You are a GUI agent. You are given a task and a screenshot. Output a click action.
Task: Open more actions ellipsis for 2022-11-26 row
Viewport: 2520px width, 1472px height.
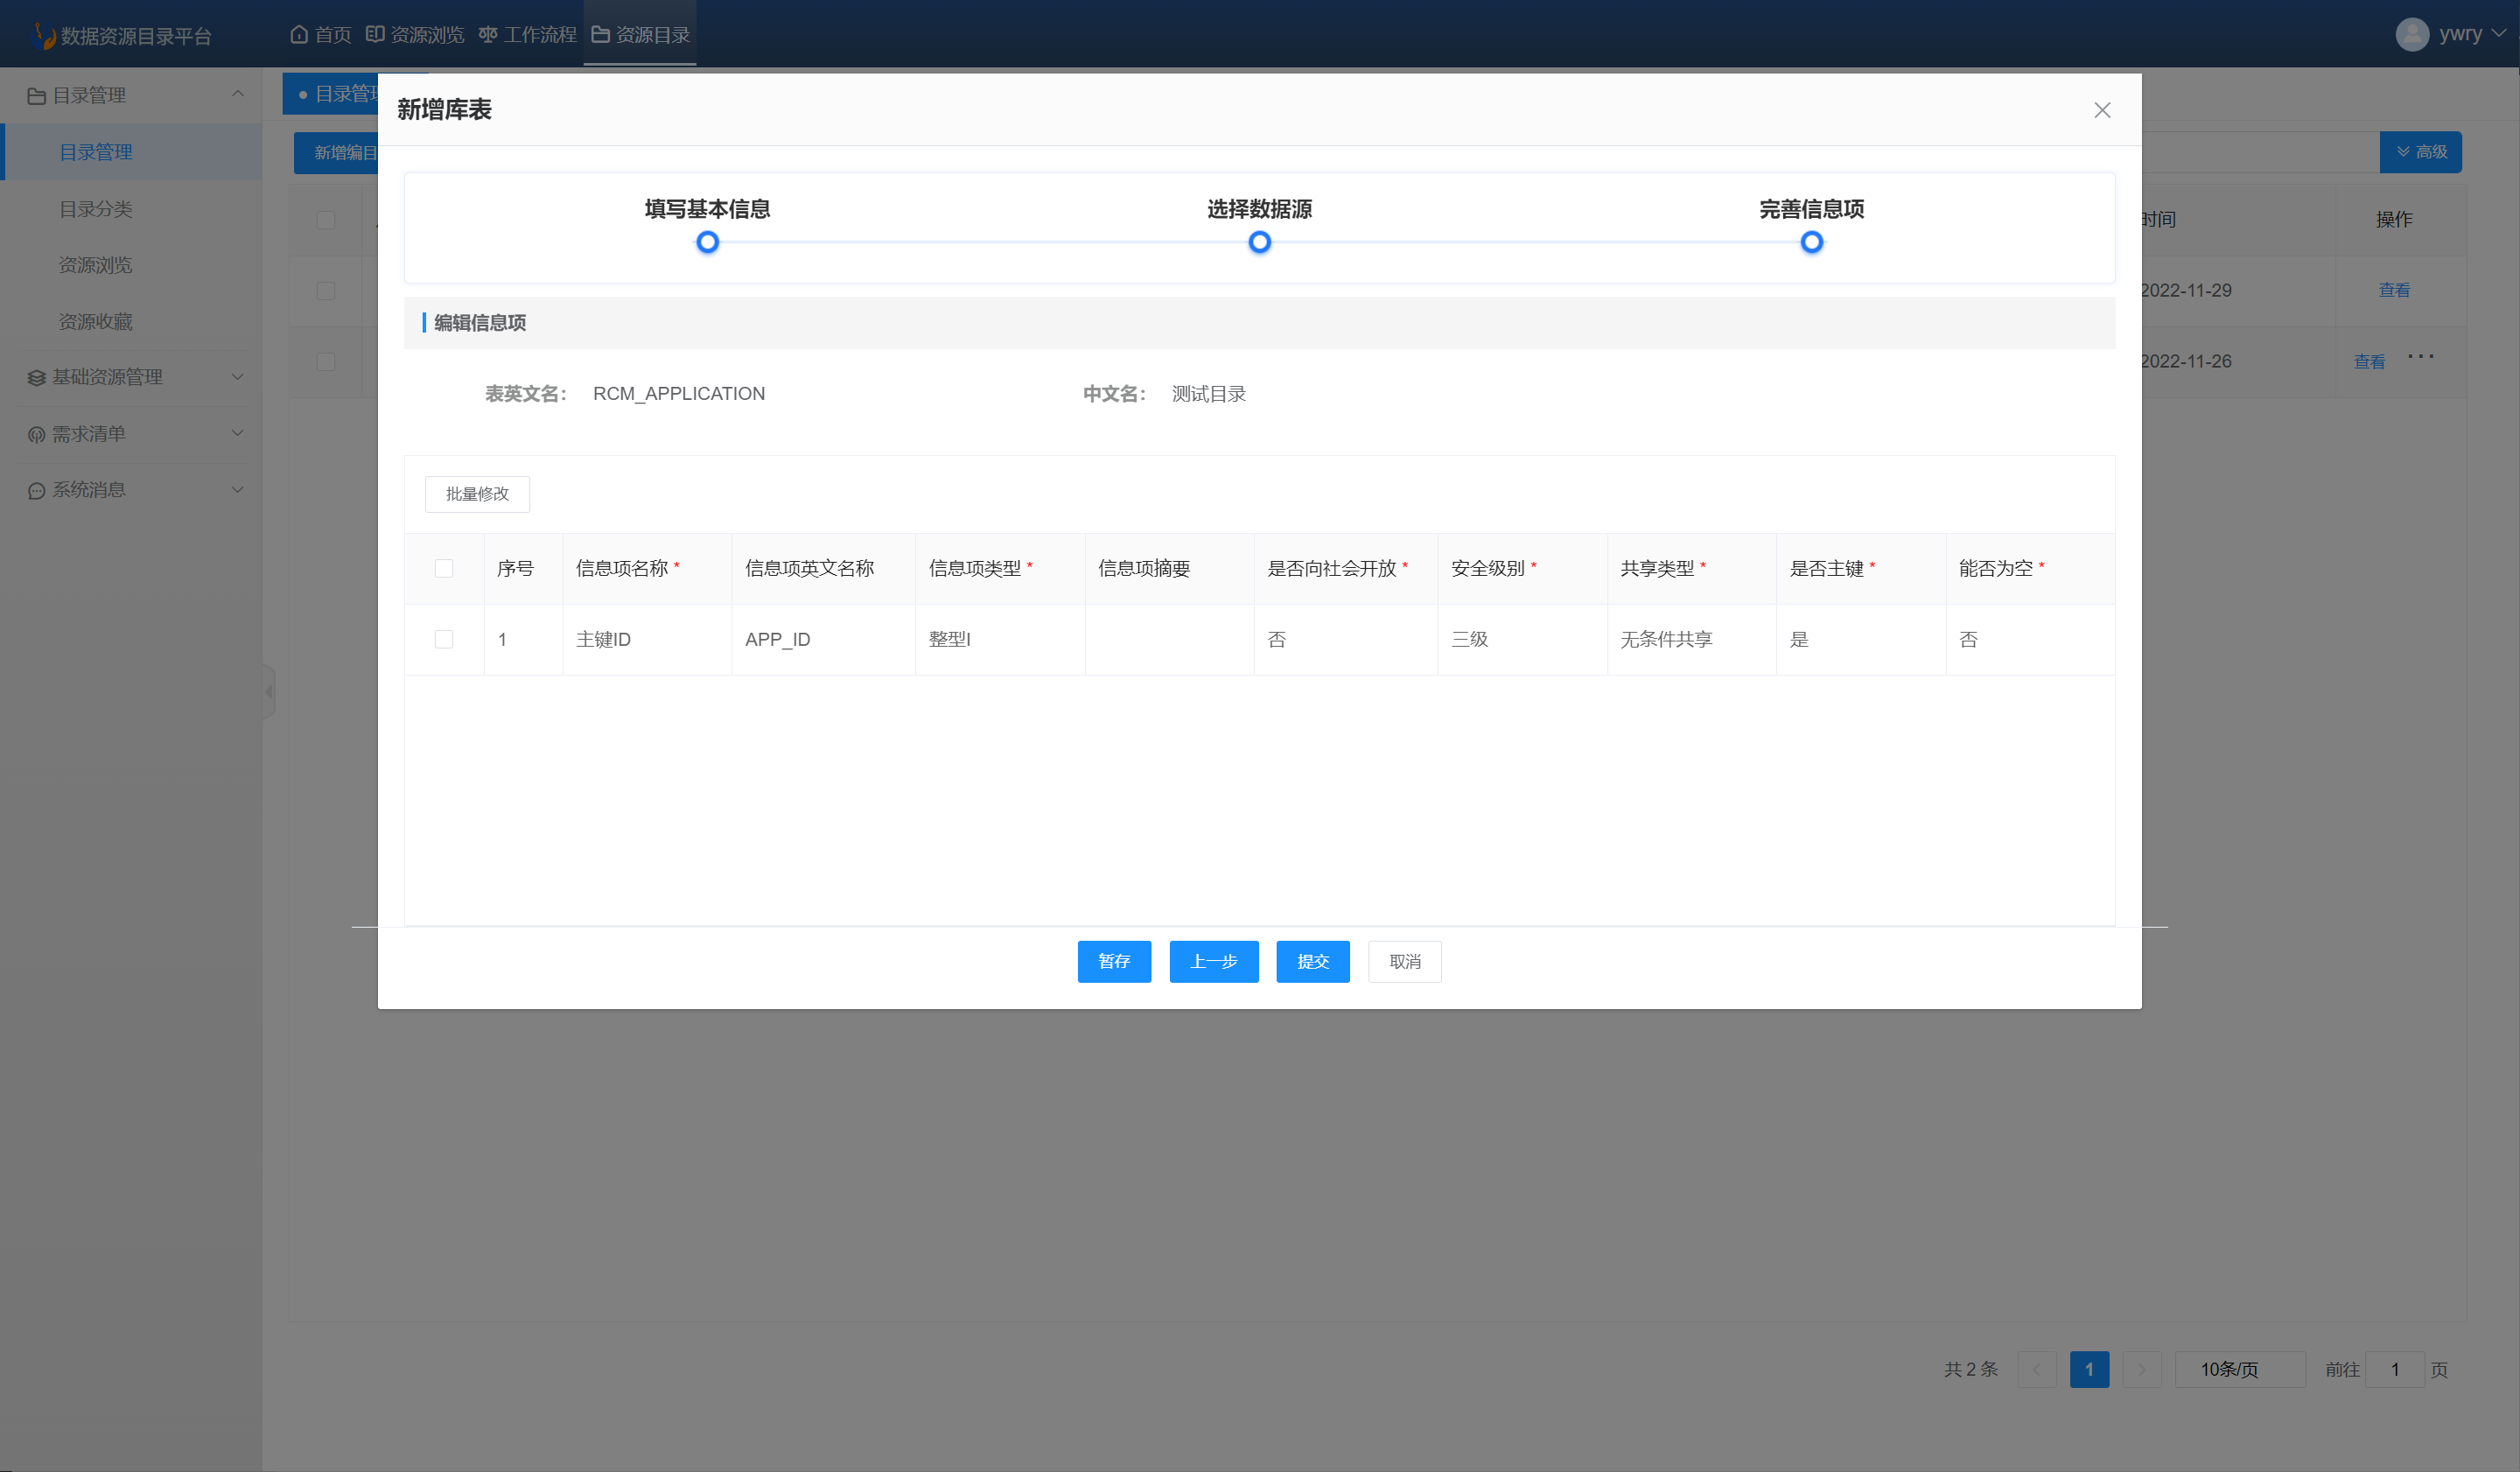pyautogui.click(x=2421, y=357)
